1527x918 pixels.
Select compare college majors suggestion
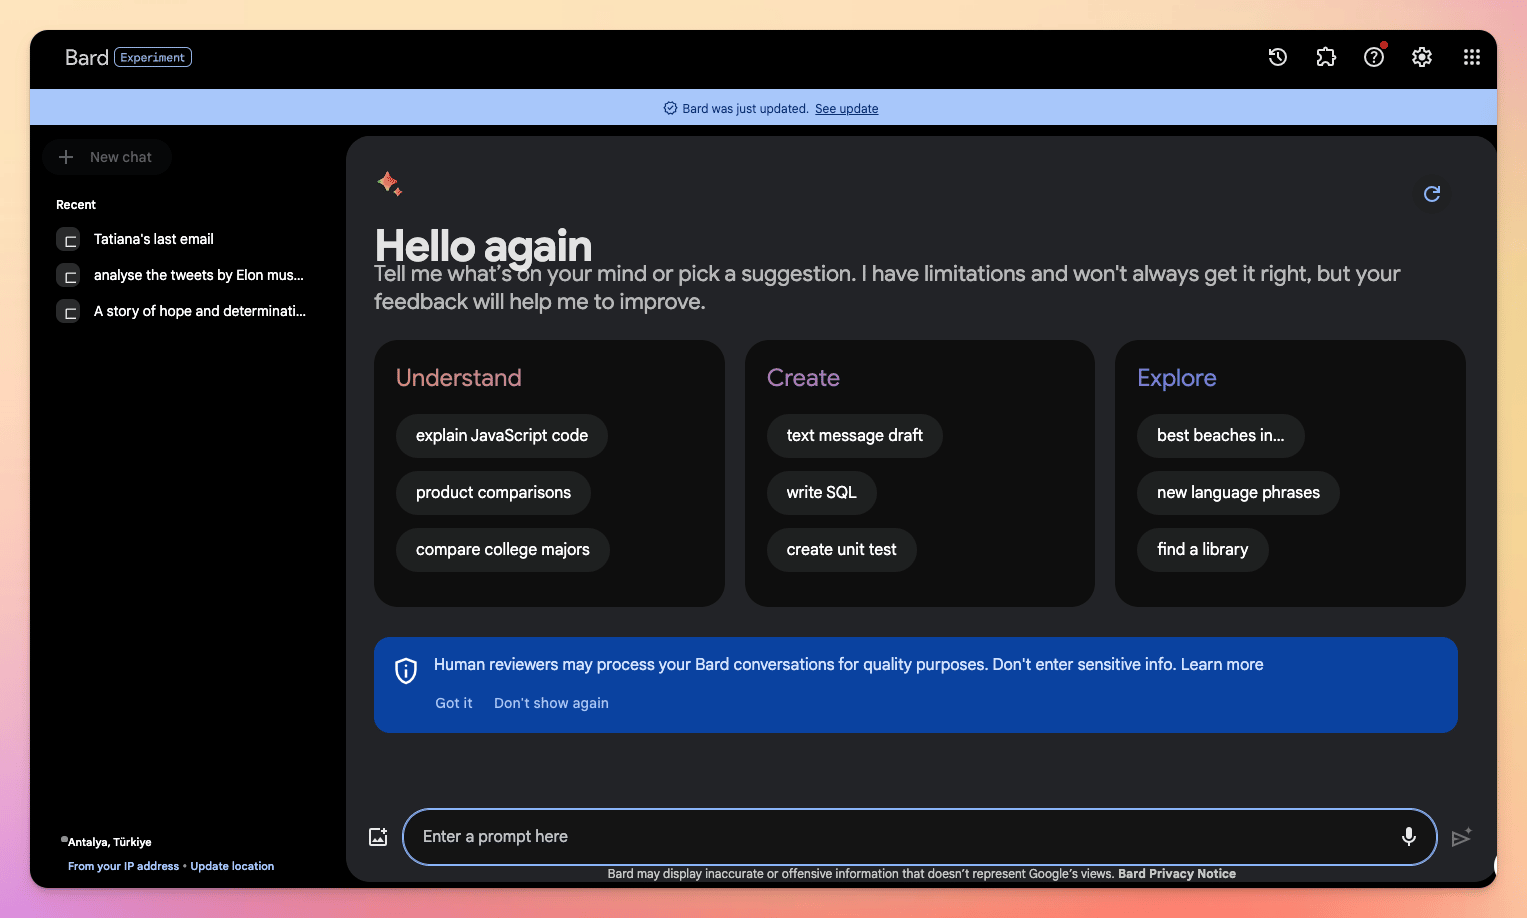tap(503, 550)
